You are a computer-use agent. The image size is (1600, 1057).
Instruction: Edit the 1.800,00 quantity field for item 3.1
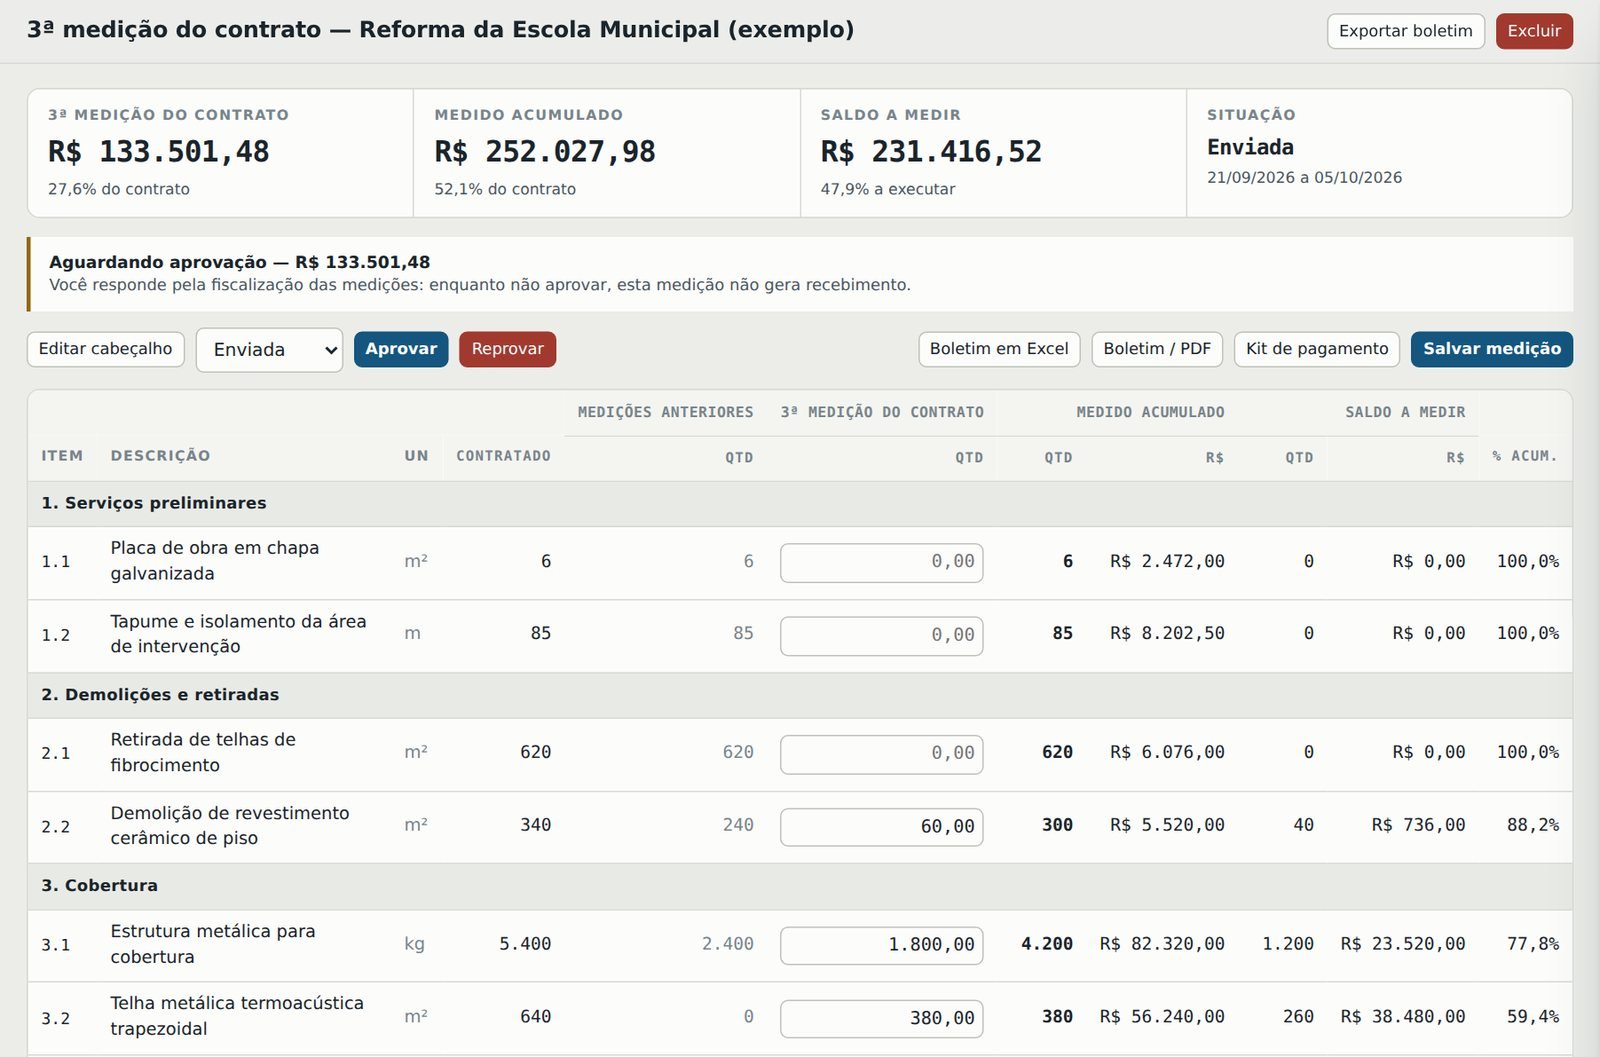click(x=881, y=945)
